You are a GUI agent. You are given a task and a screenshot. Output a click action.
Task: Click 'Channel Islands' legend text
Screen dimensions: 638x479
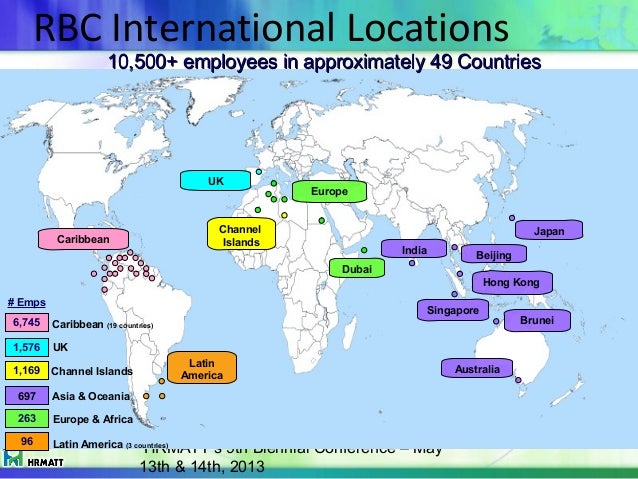[92, 371]
